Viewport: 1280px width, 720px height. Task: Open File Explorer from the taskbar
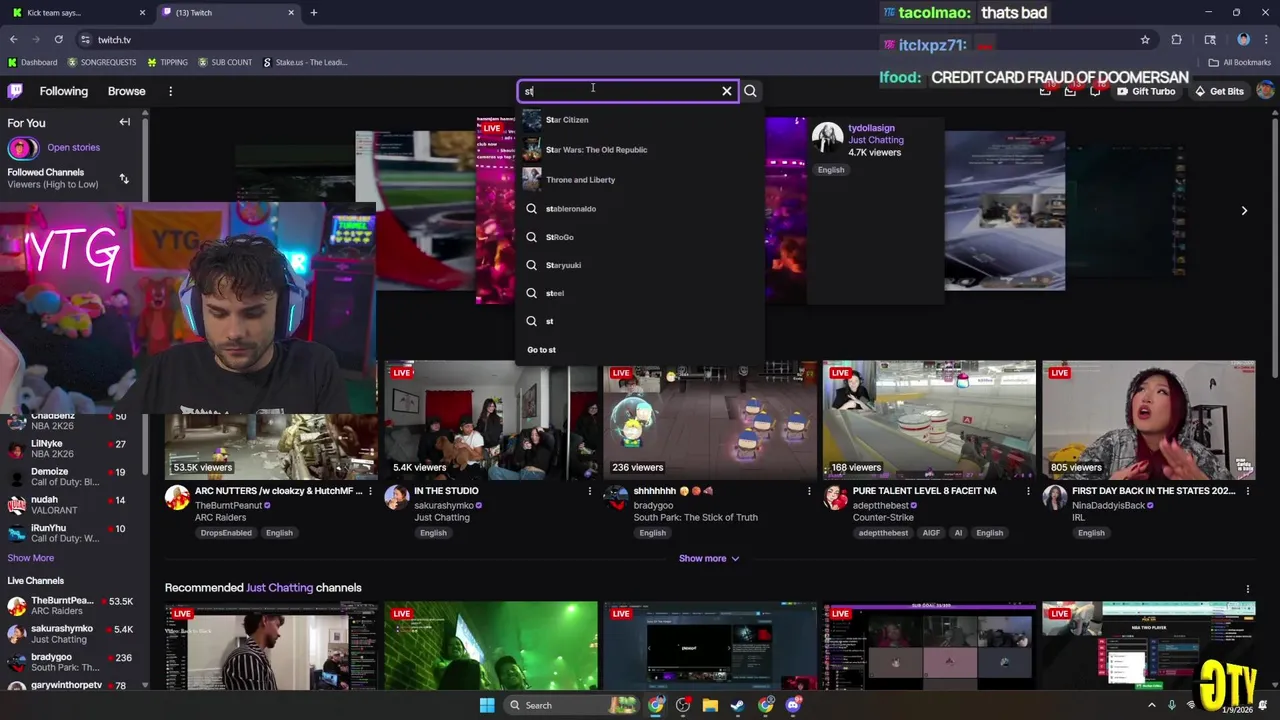coord(710,705)
